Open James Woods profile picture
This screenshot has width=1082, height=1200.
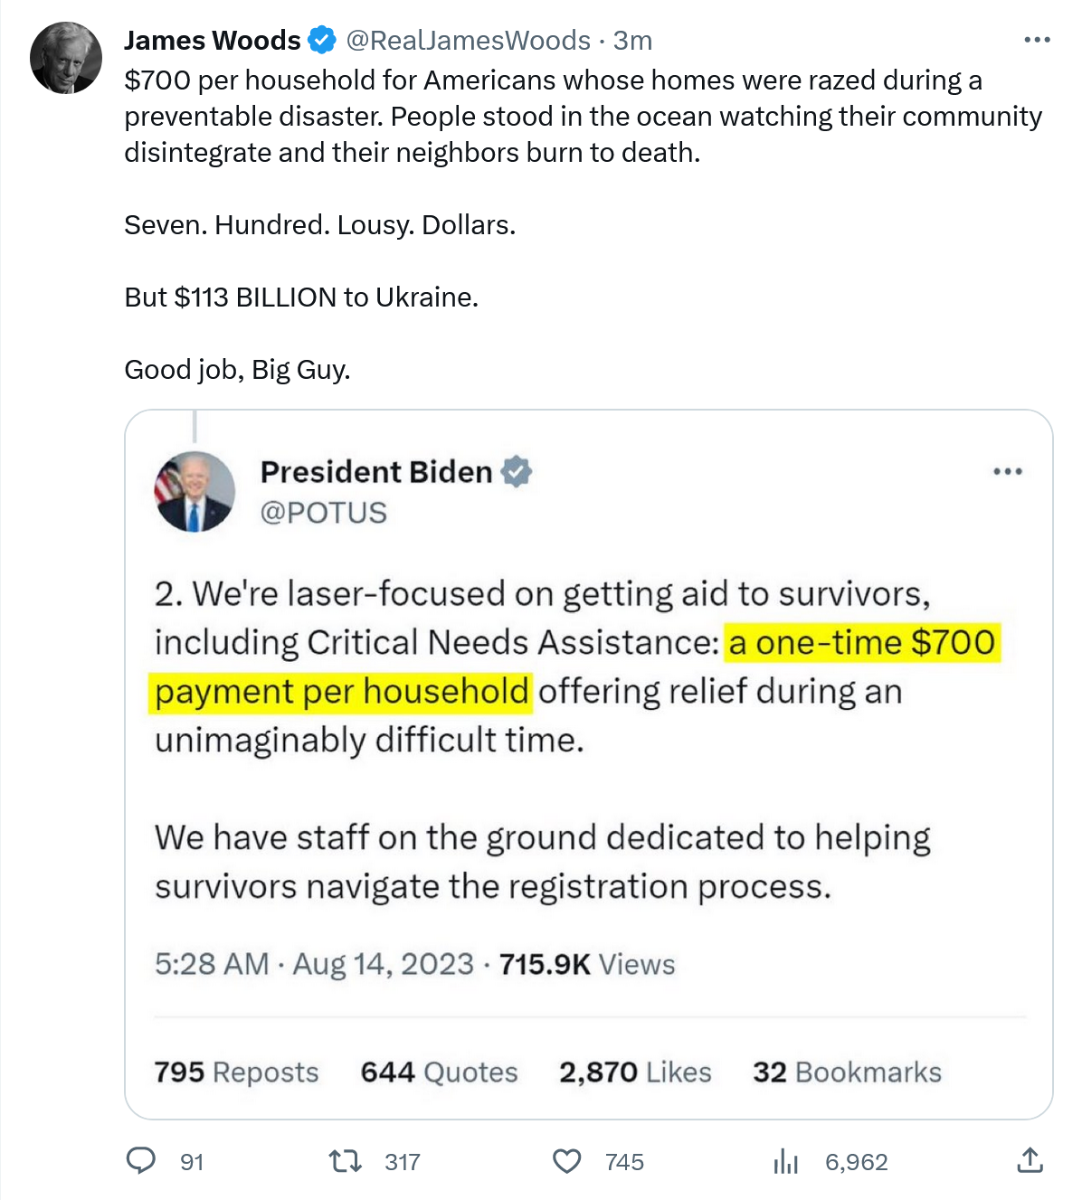(x=66, y=57)
